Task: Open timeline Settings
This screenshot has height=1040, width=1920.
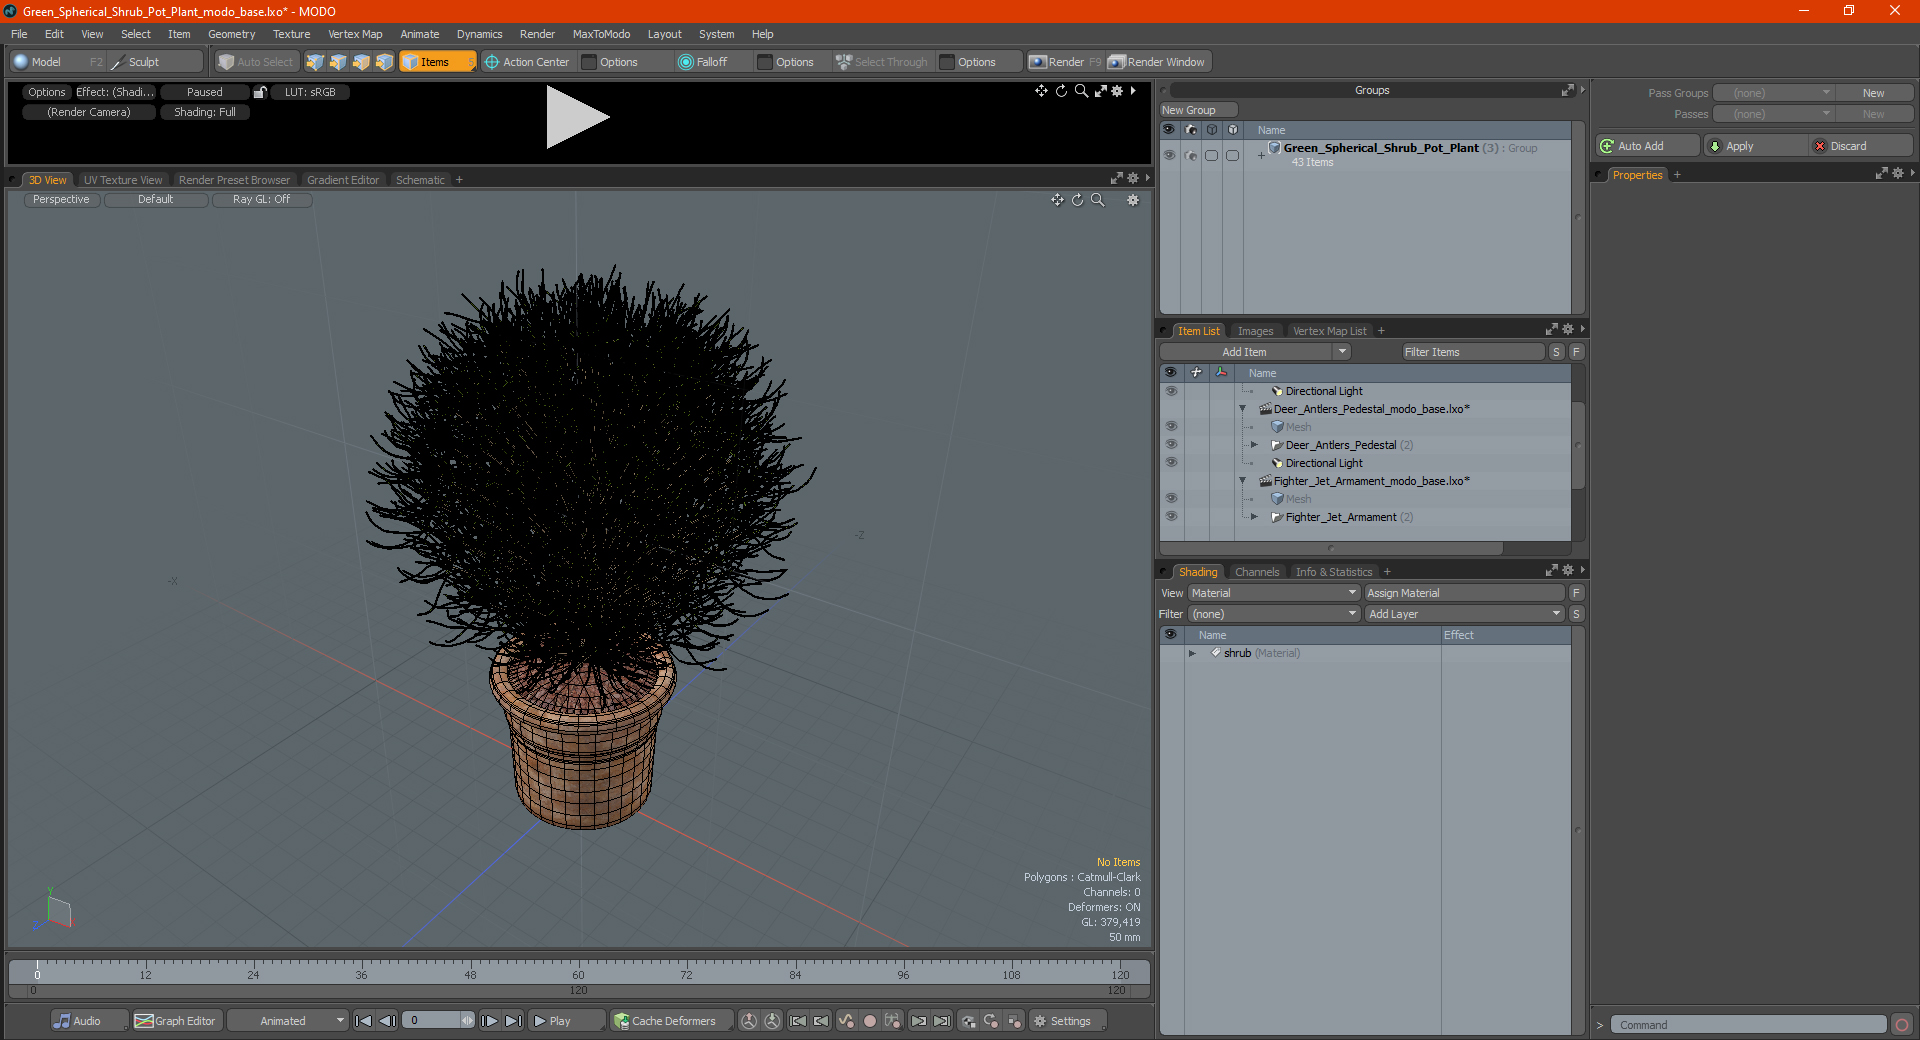Action: 1067,1021
